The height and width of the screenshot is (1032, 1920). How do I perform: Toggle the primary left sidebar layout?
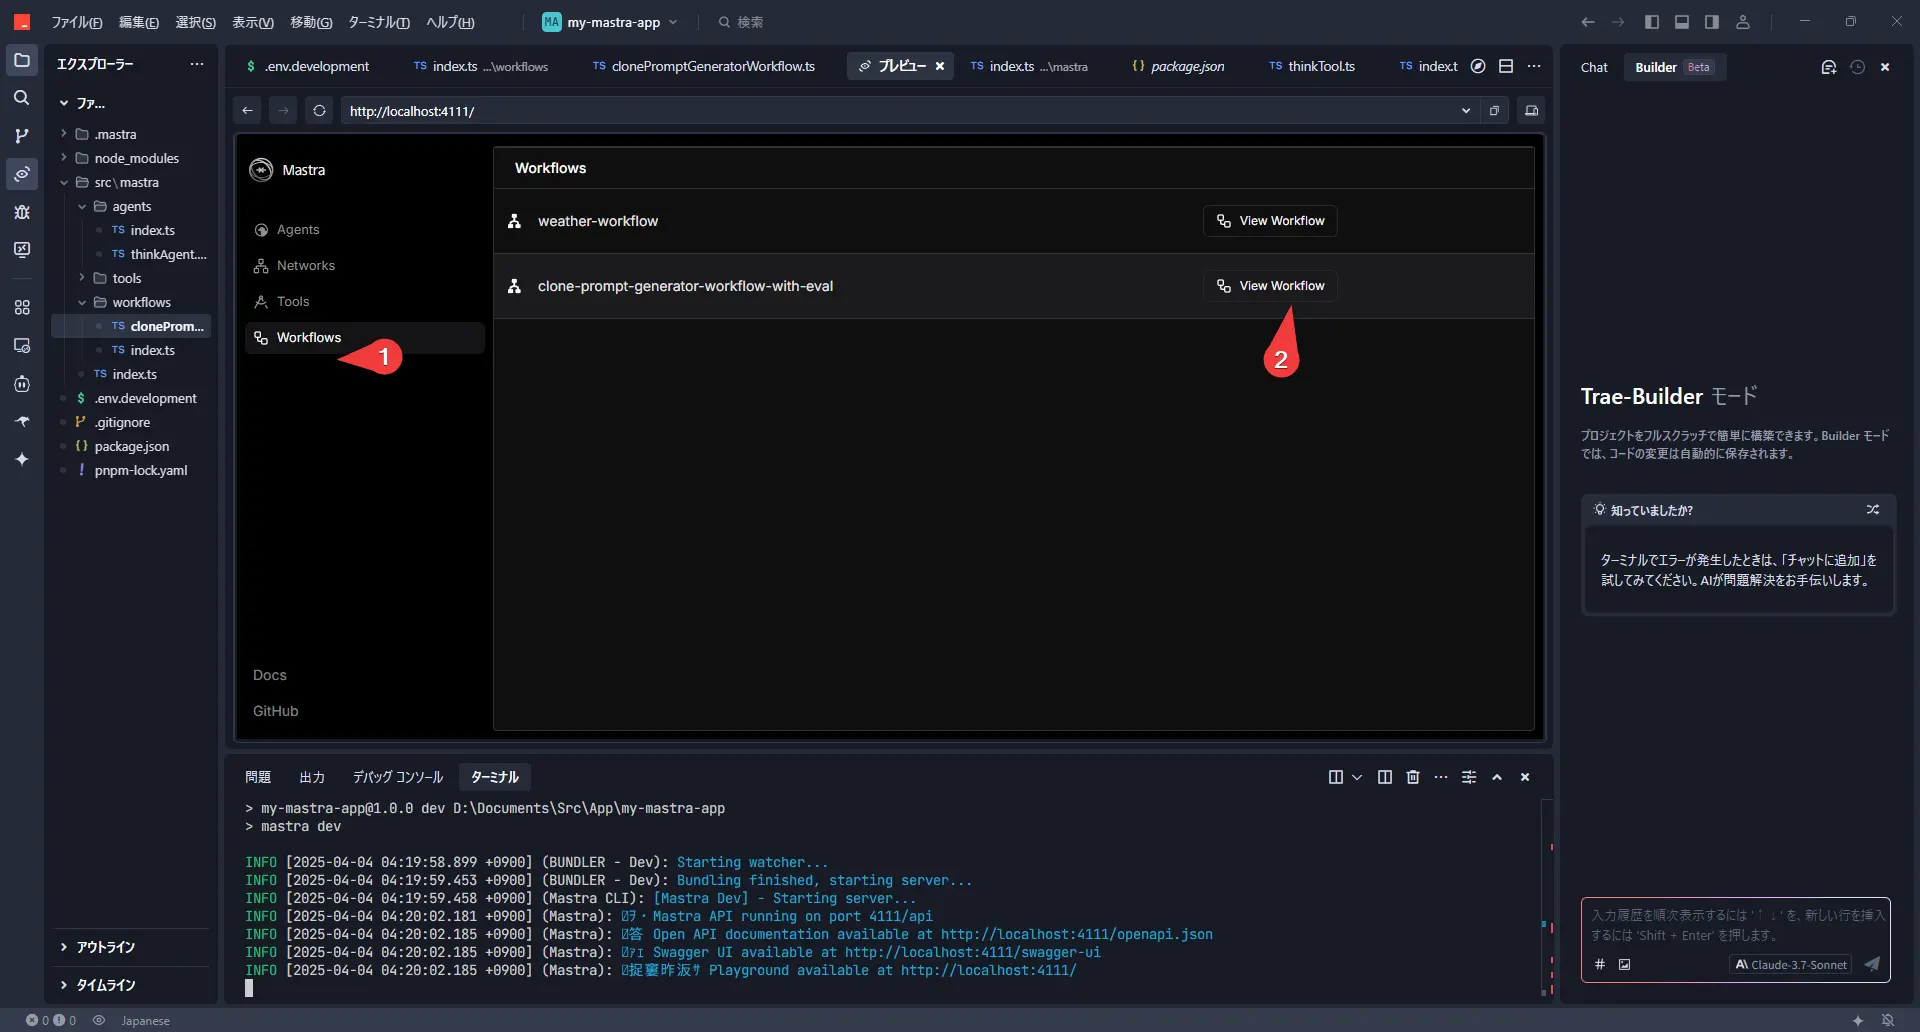tap(1652, 22)
